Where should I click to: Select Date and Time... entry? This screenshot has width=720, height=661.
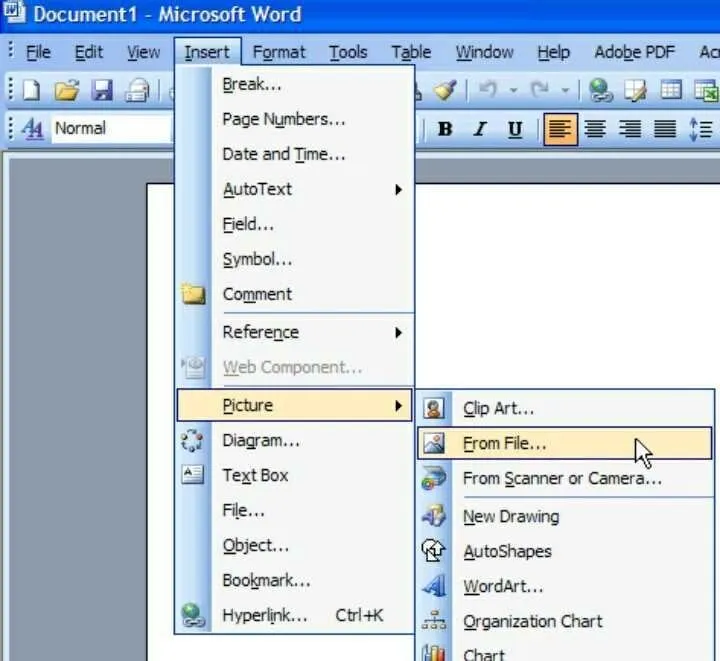pos(295,154)
